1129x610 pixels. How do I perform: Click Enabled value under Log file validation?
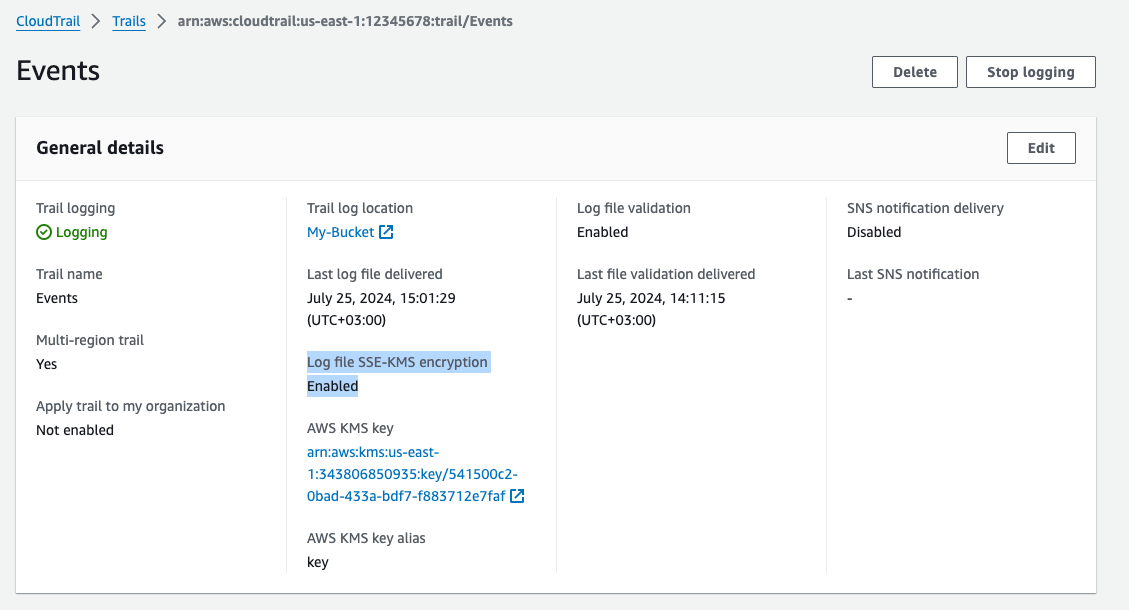tap(603, 232)
